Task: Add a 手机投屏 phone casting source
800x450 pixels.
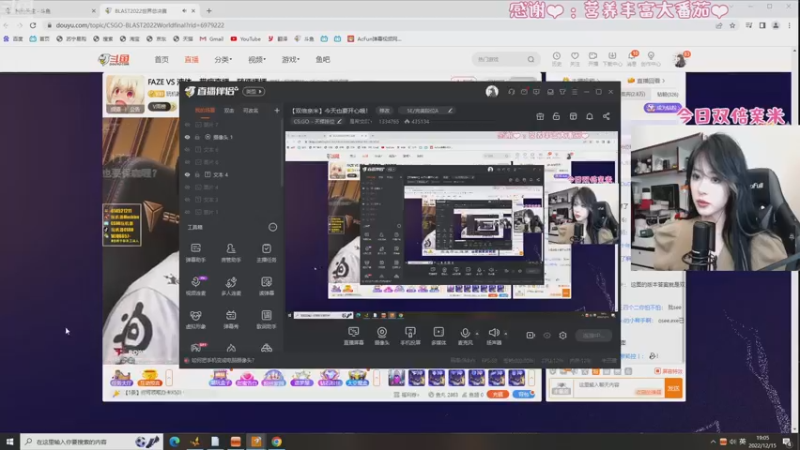Action: pos(410,336)
